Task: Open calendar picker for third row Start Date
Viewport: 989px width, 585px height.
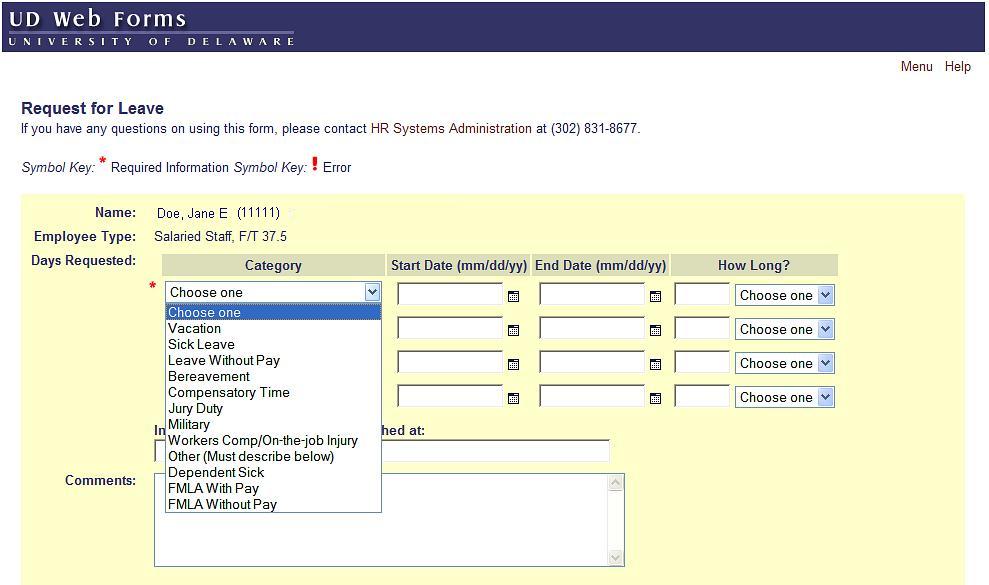Action: click(x=513, y=364)
